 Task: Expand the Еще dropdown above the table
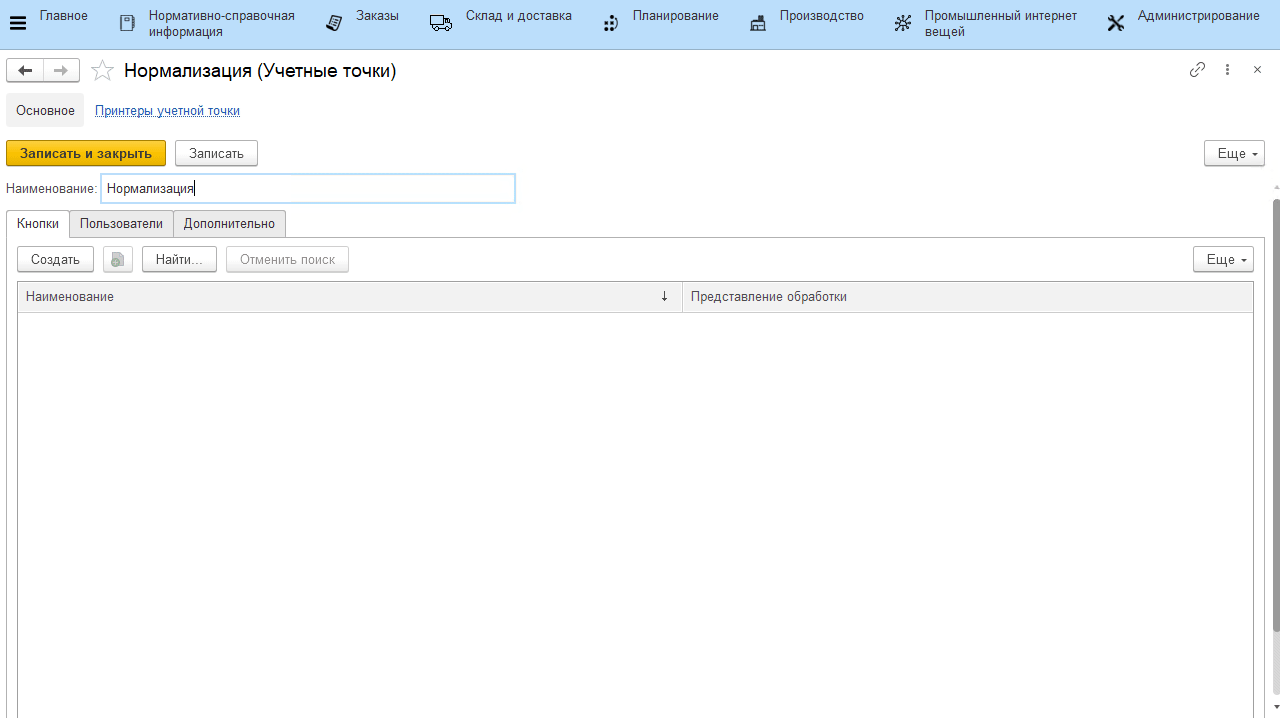[1222, 260]
